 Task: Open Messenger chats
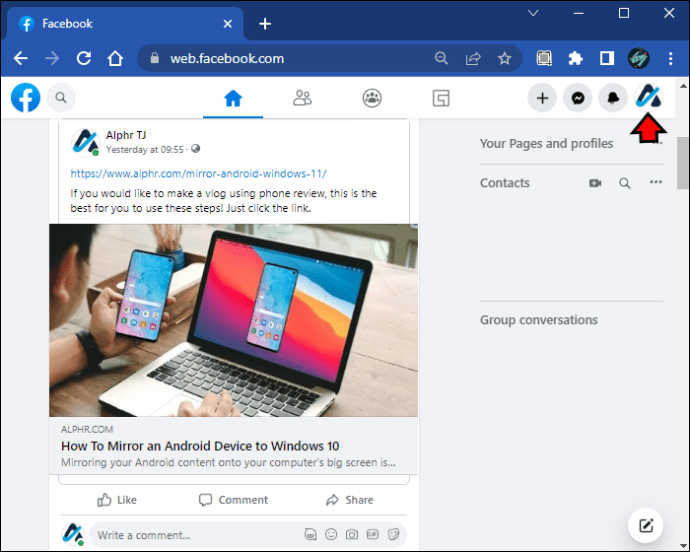[x=578, y=98]
